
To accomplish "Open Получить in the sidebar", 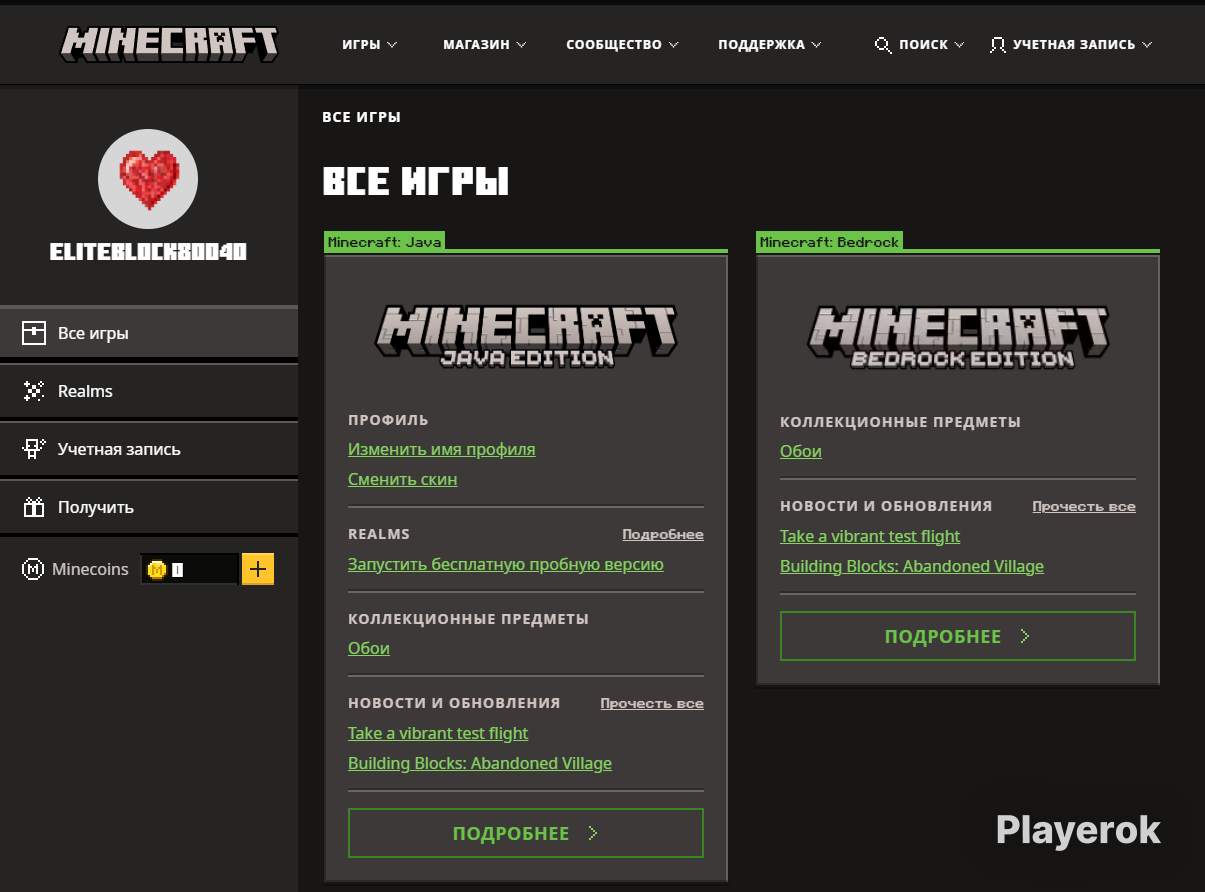I will tap(149, 507).
